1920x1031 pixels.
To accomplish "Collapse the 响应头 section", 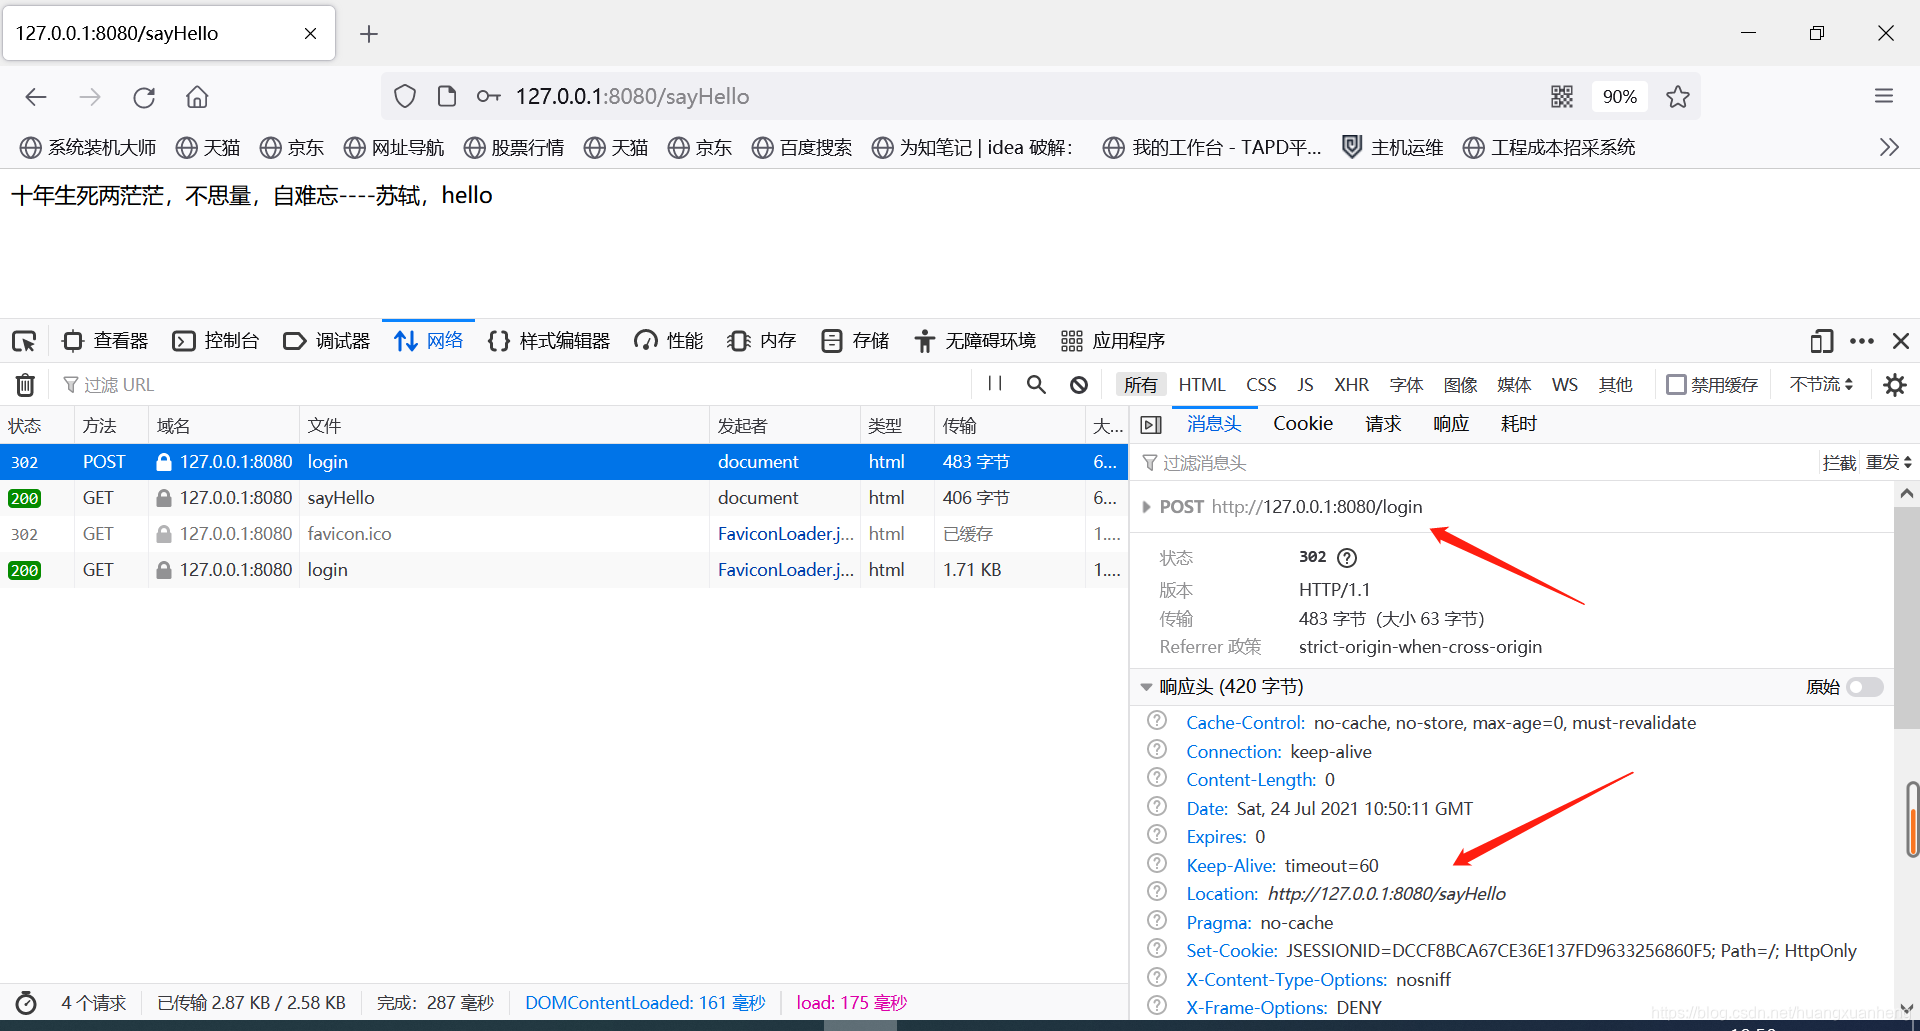I will [x=1146, y=687].
